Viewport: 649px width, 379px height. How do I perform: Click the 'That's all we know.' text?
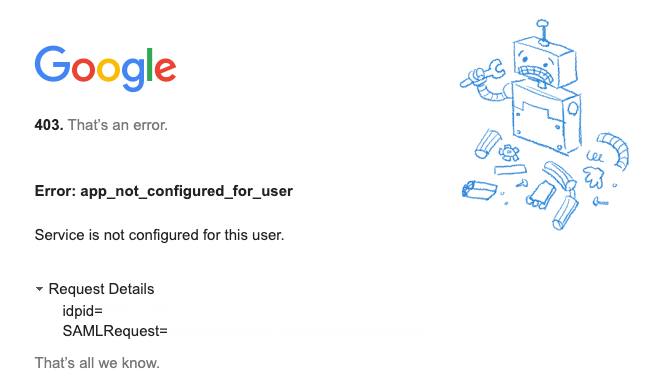97,363
